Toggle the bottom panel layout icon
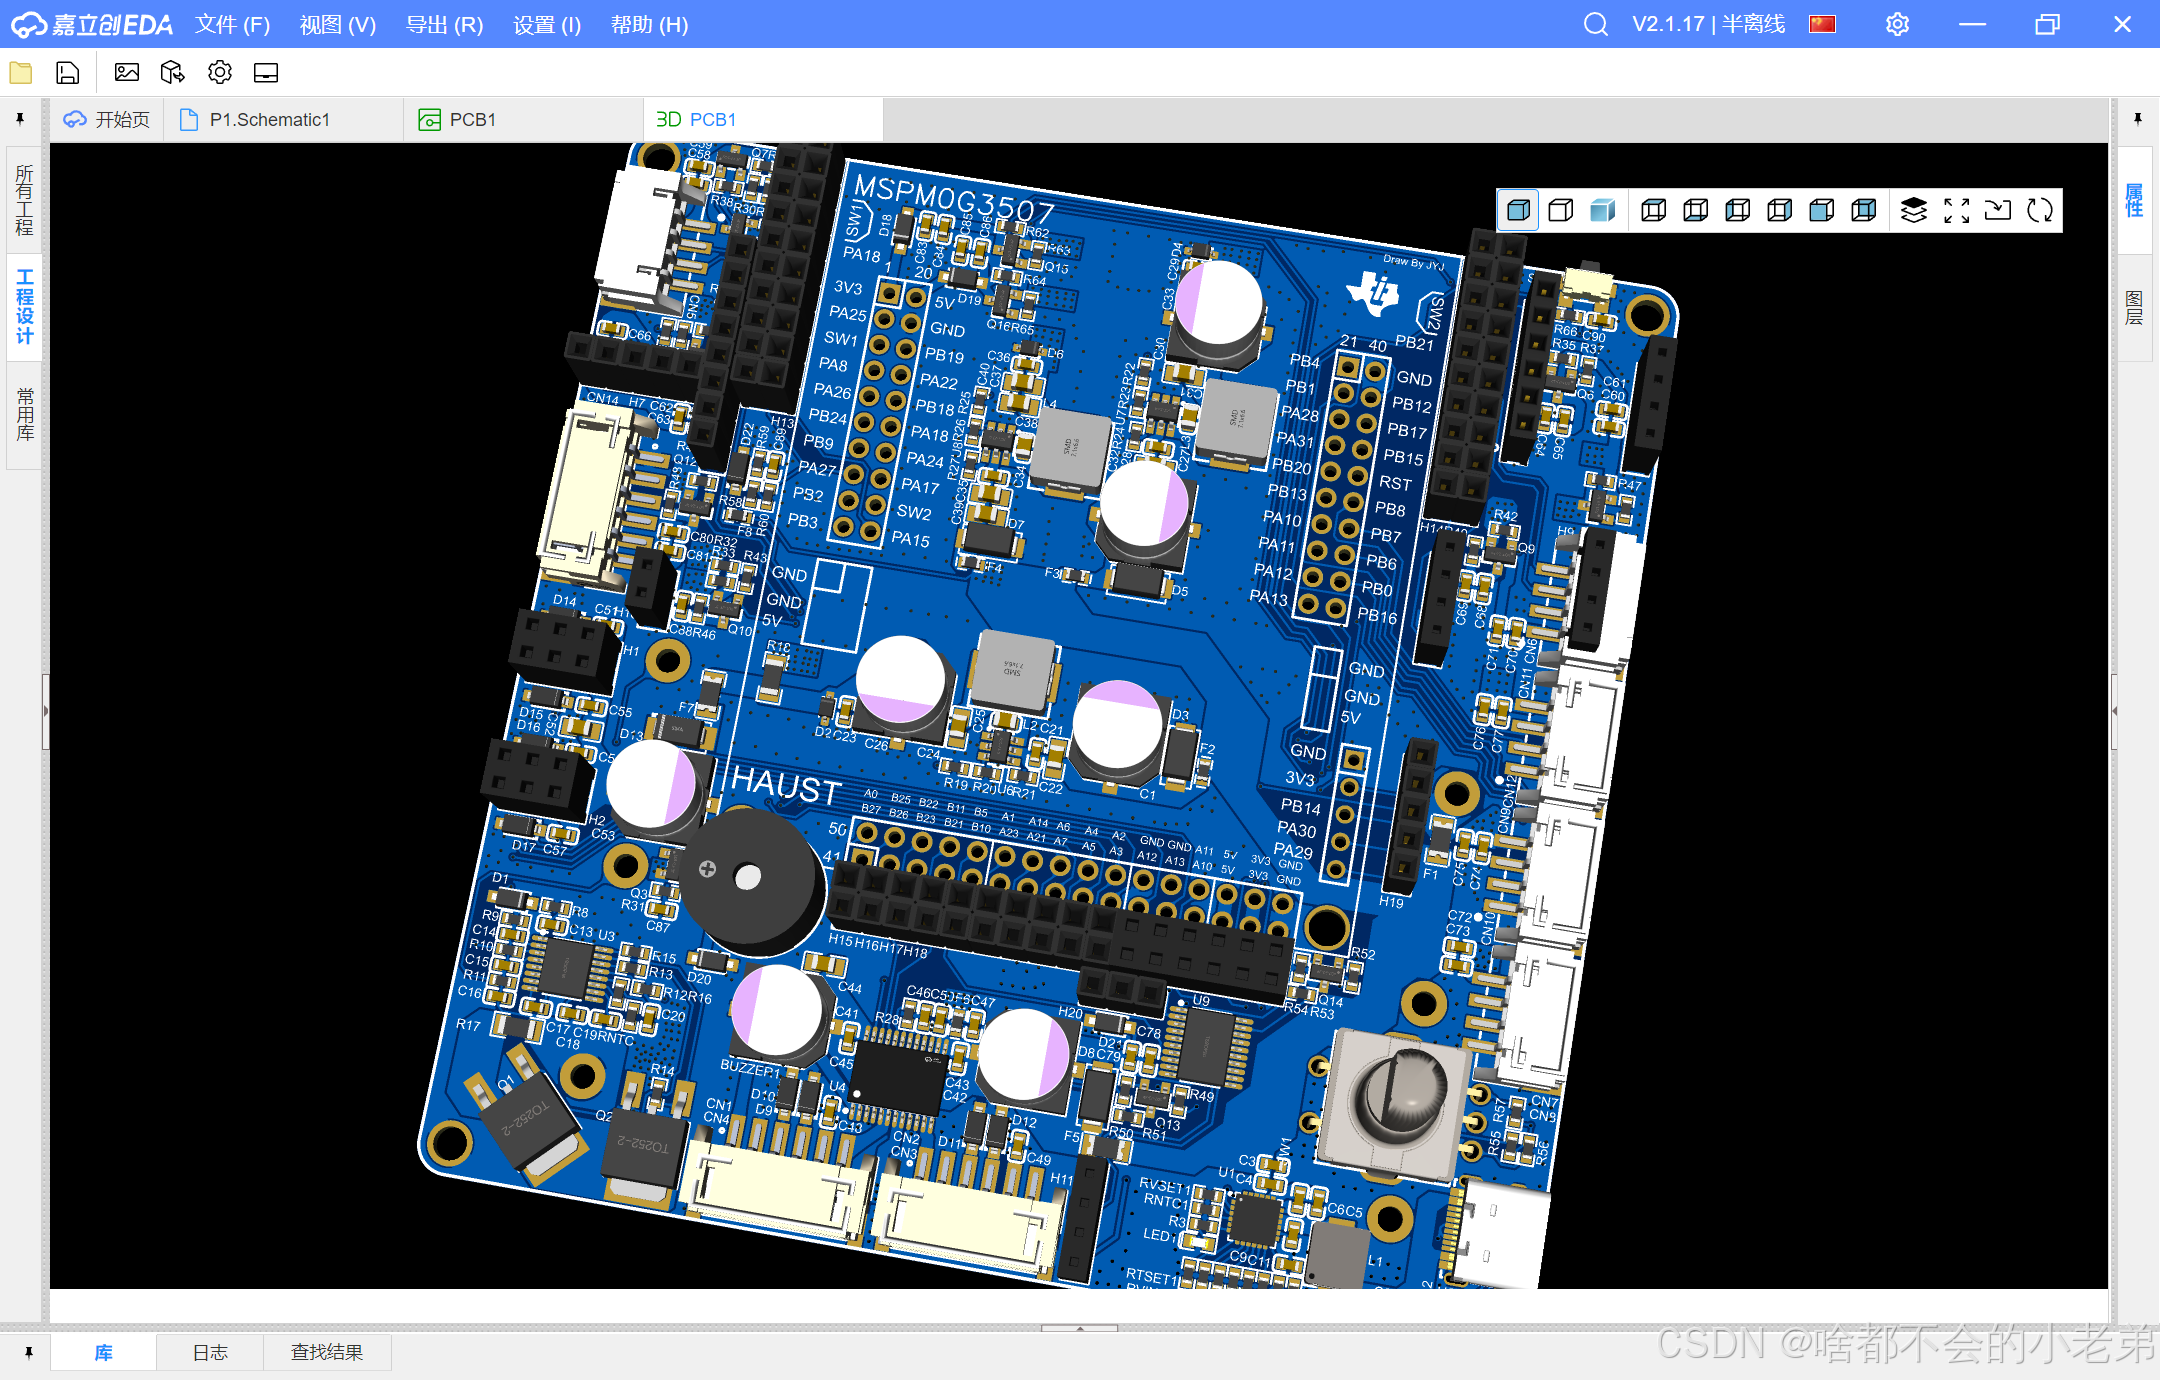Screen dimensions: 2160x1380 [266, 72]
